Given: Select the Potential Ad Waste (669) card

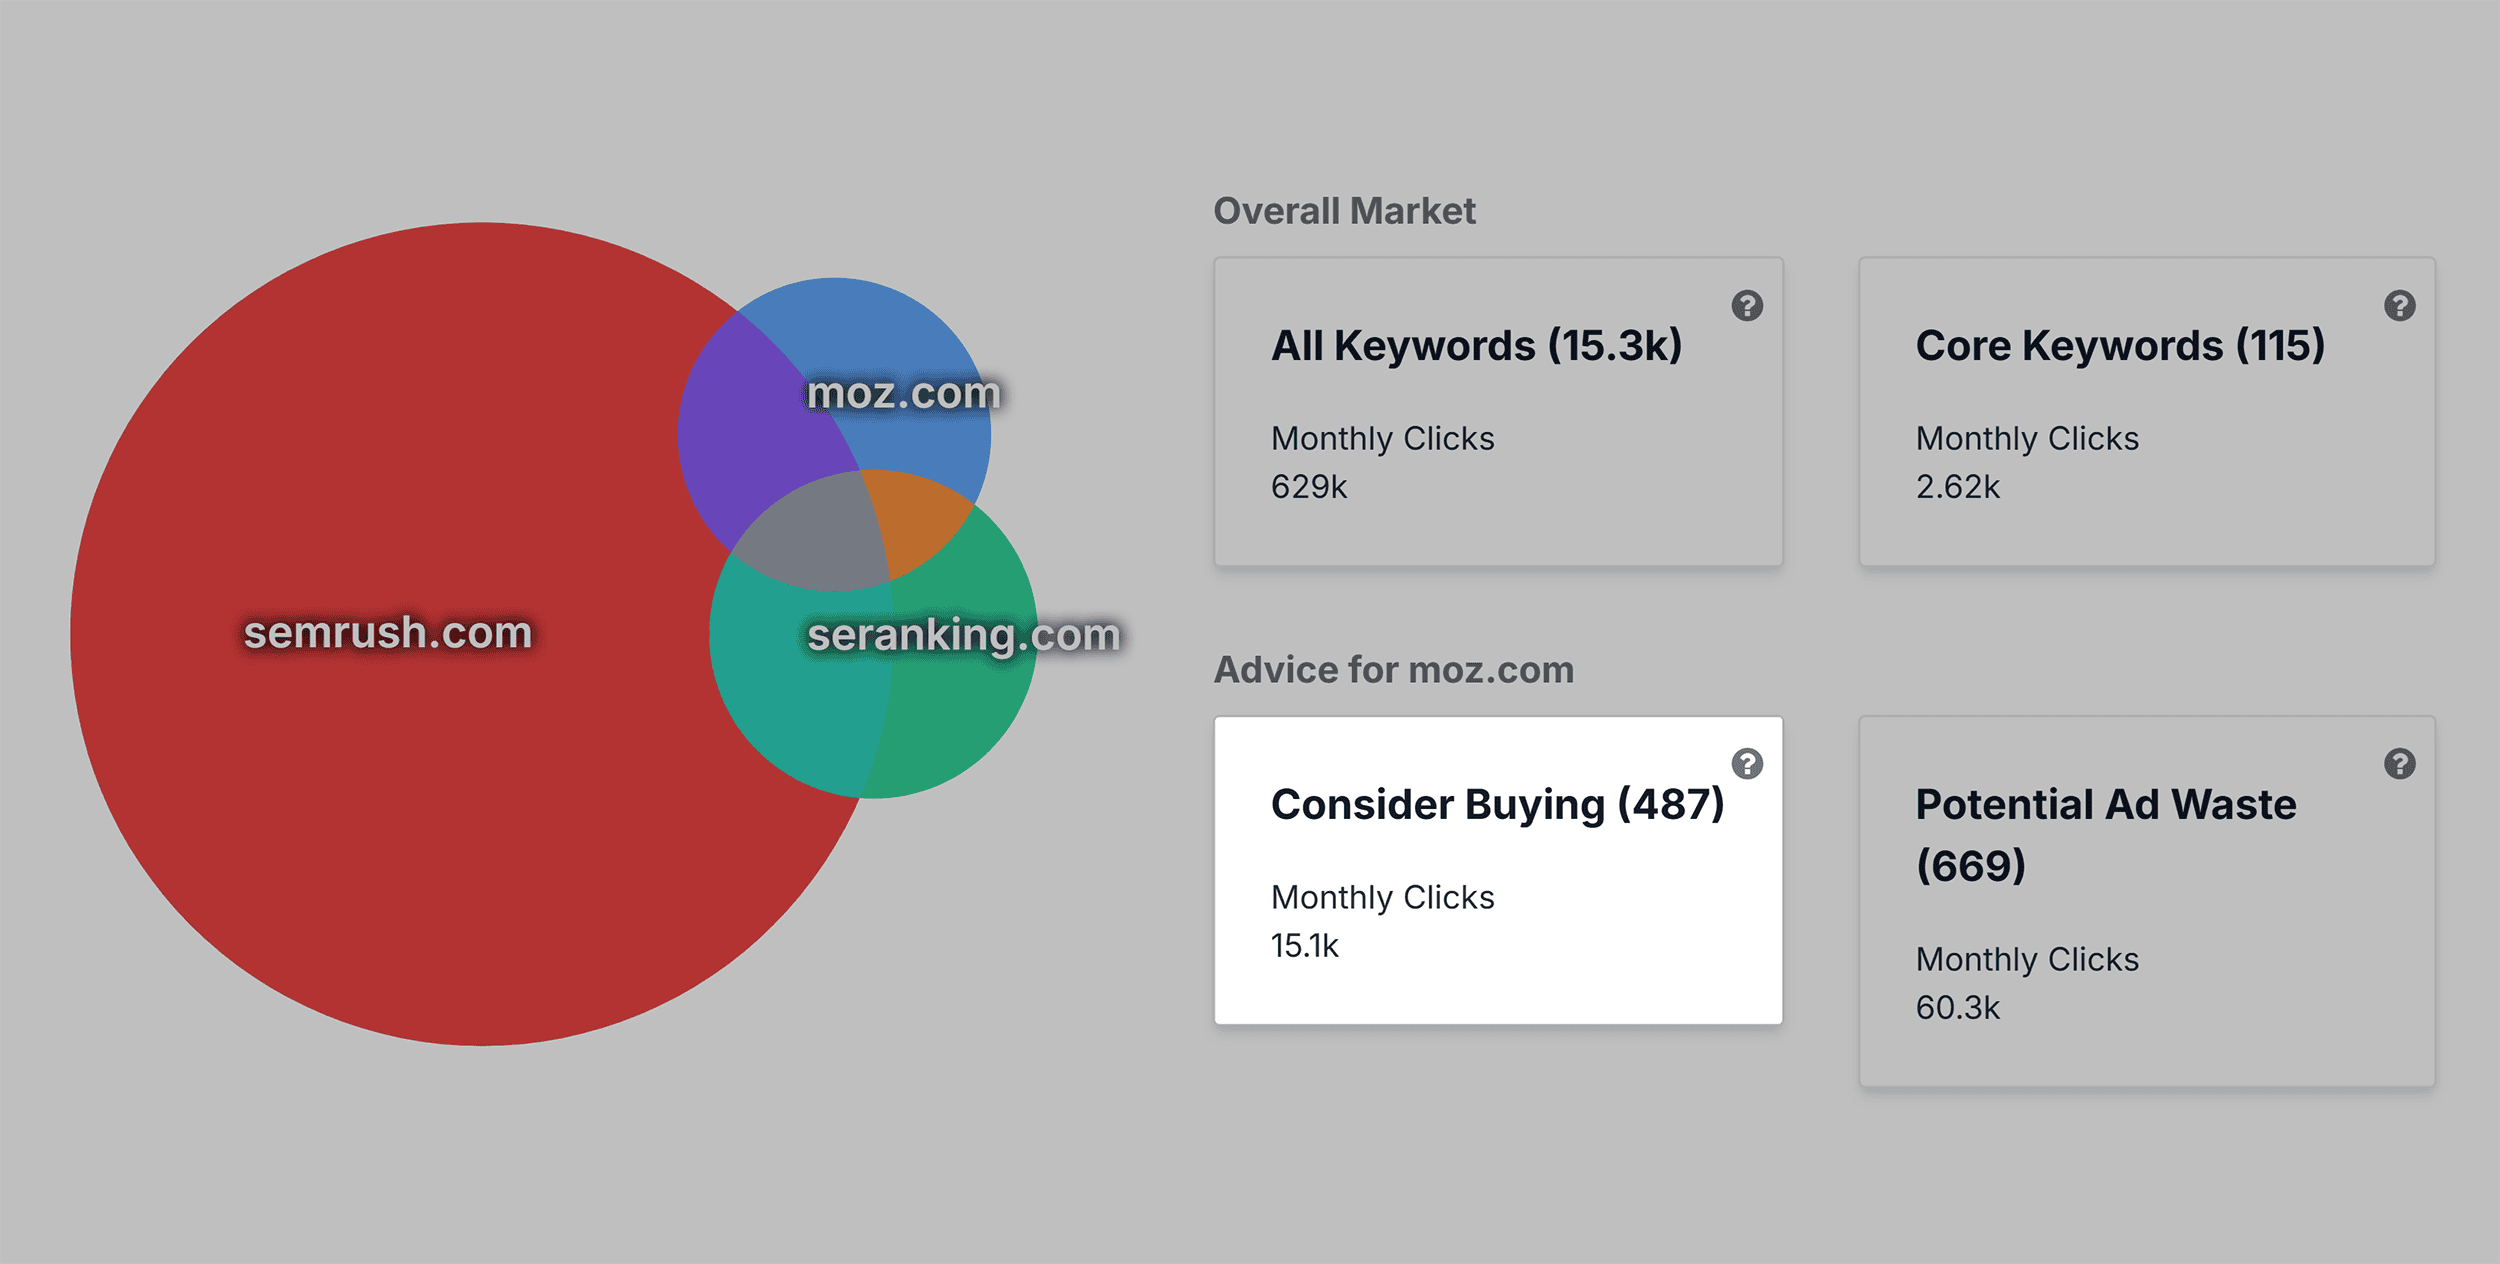Looking at the screenshot, I should (2146, 901).
